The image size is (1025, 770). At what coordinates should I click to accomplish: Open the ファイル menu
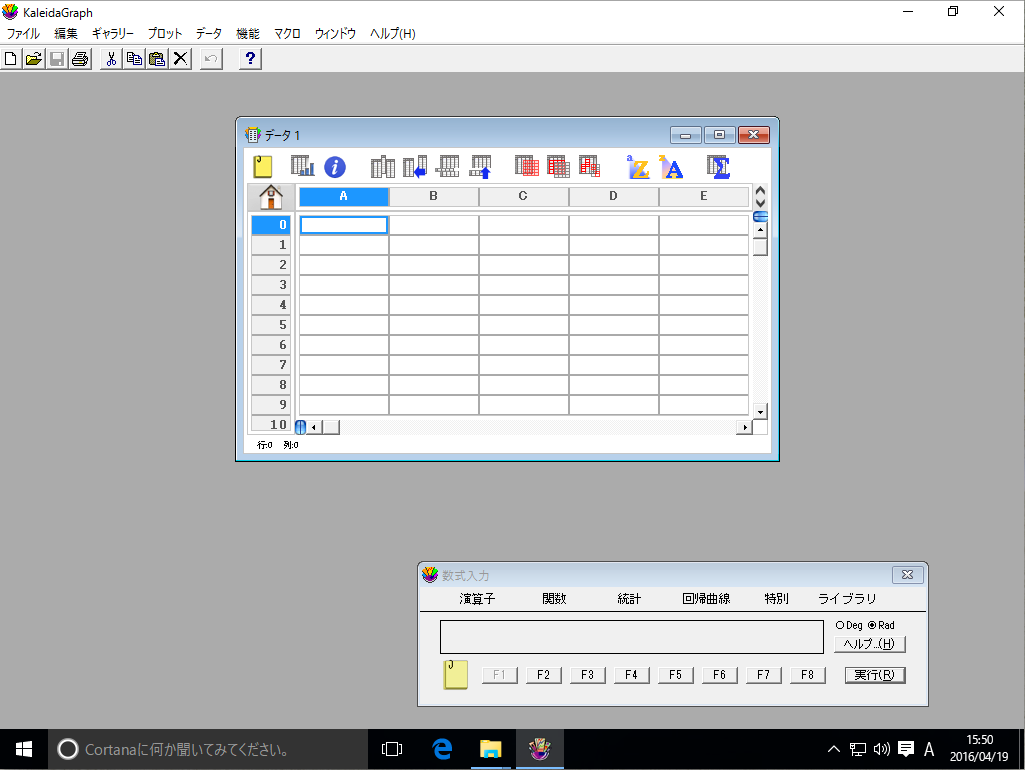(23, 33)
